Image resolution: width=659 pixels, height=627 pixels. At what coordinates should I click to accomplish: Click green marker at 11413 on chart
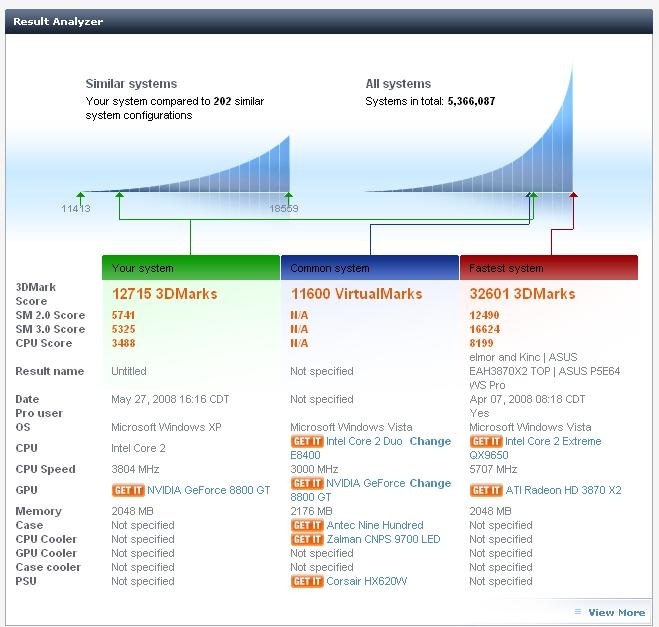(80, 198)
